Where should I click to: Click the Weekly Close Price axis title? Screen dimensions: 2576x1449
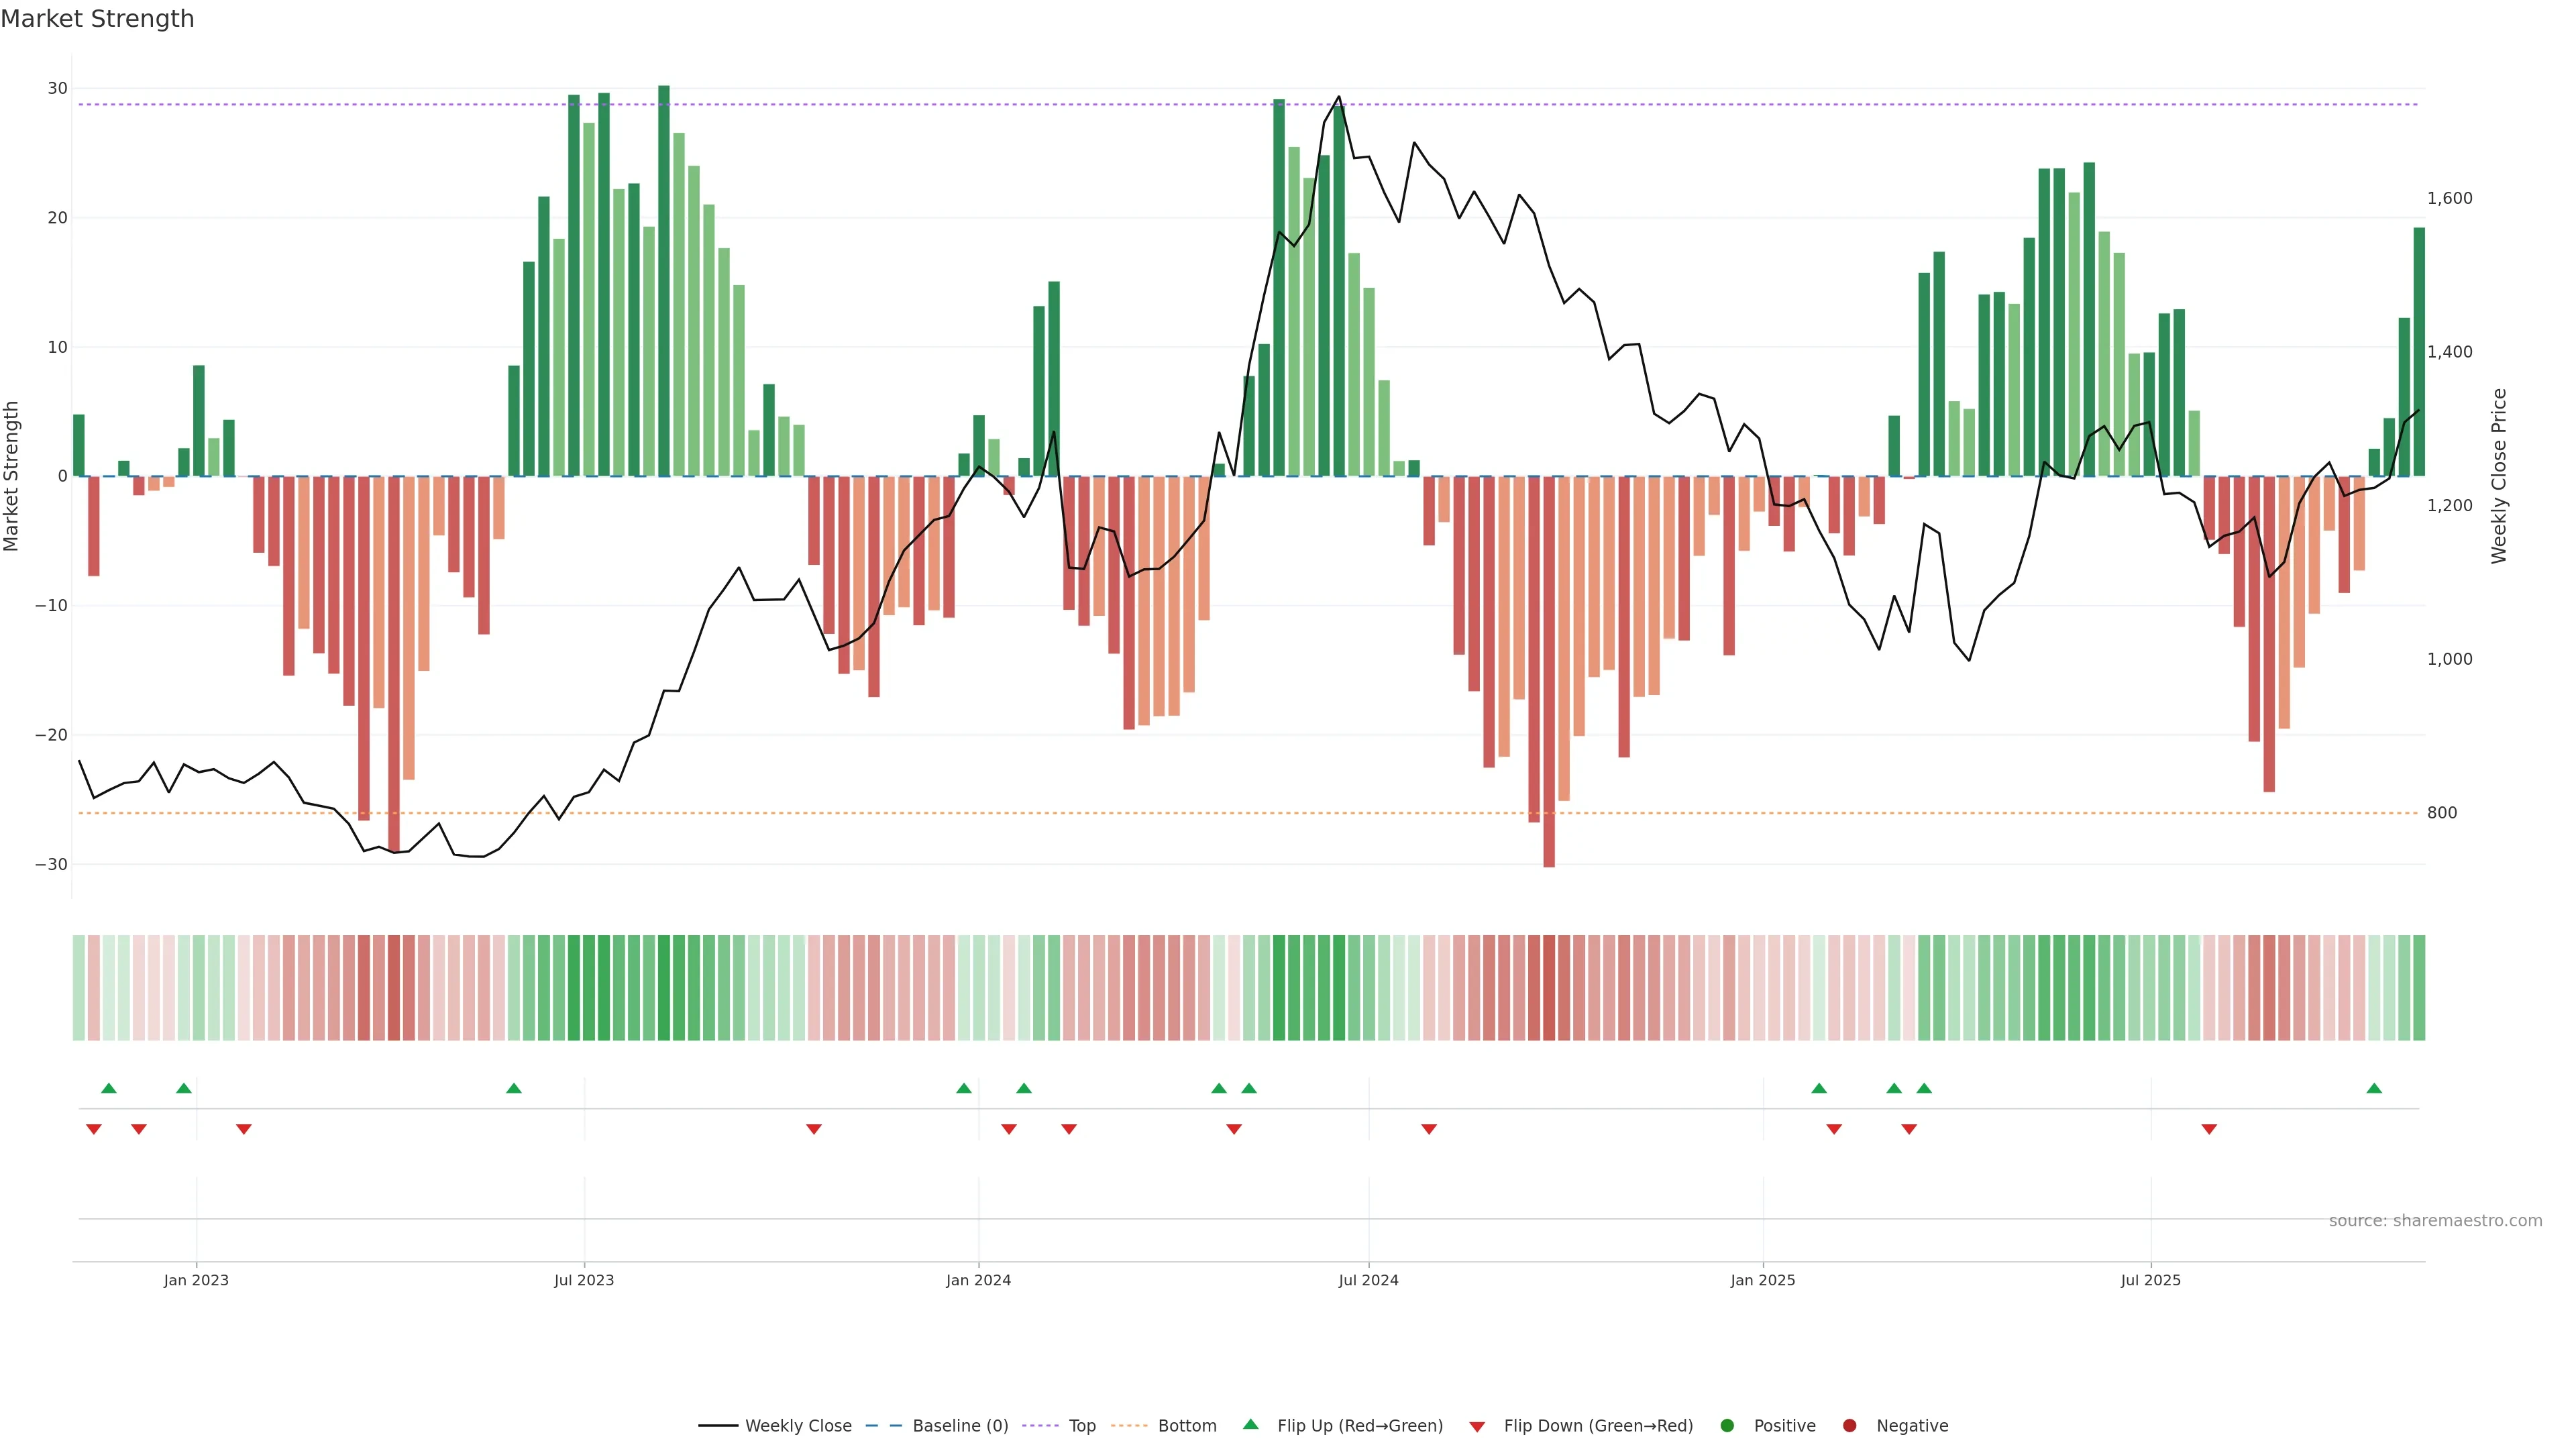coord(2499,476)
